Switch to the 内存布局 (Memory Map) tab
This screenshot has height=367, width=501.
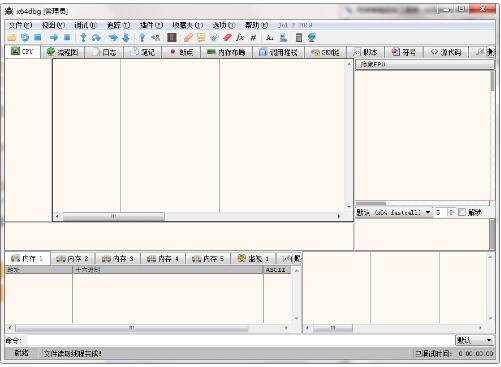(x=226, y=52)
